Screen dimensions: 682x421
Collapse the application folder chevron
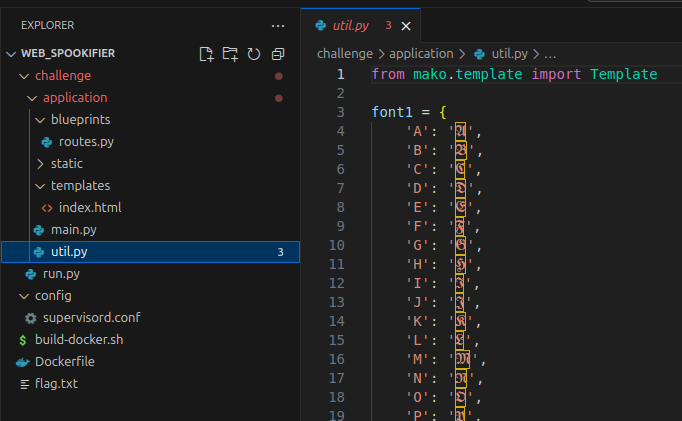(32, 98)
